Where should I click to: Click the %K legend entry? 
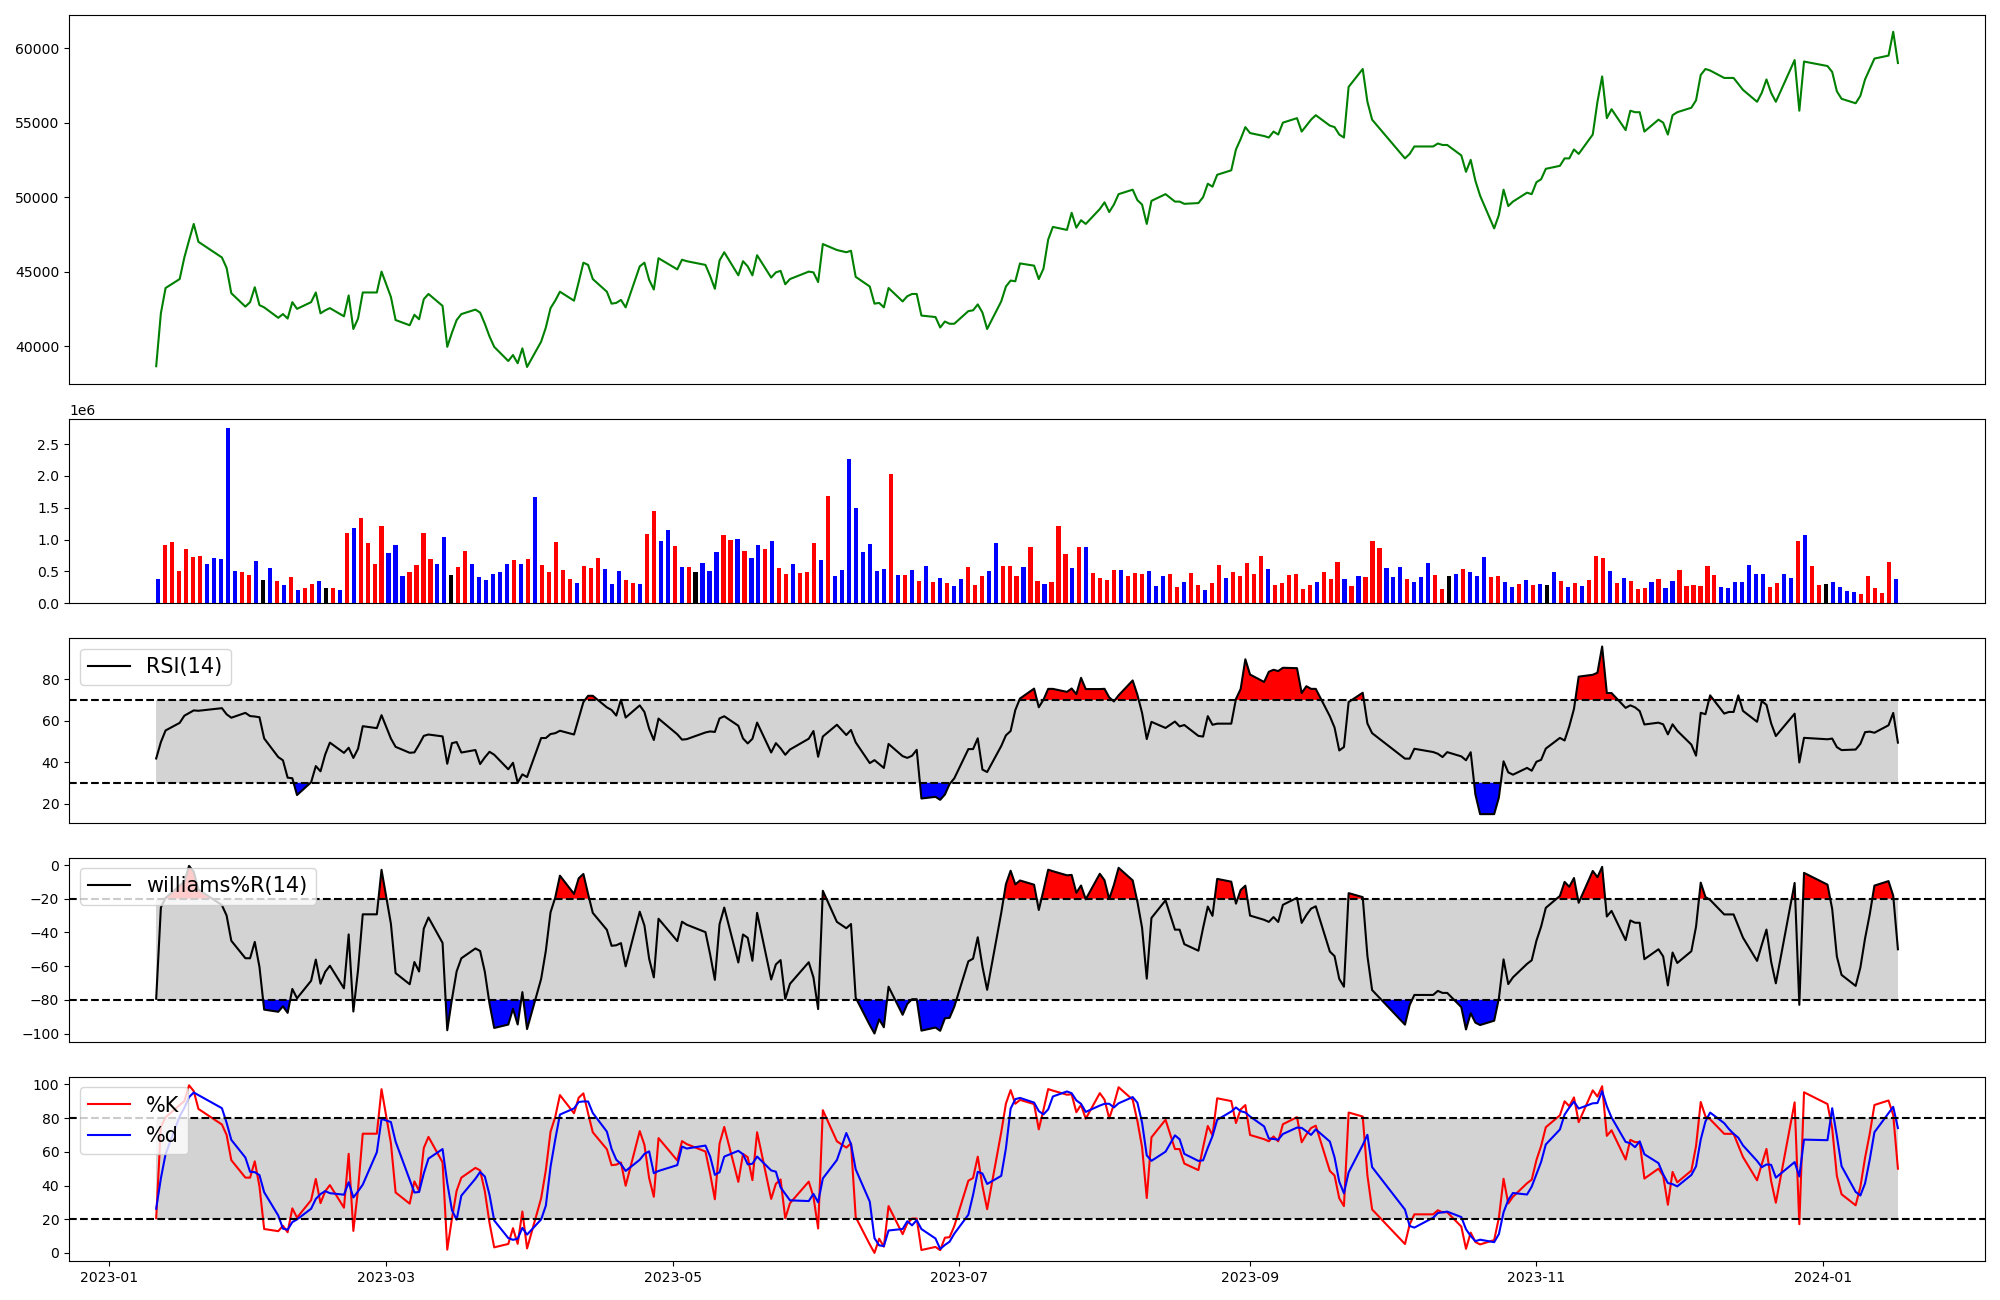pos(162,1104)
